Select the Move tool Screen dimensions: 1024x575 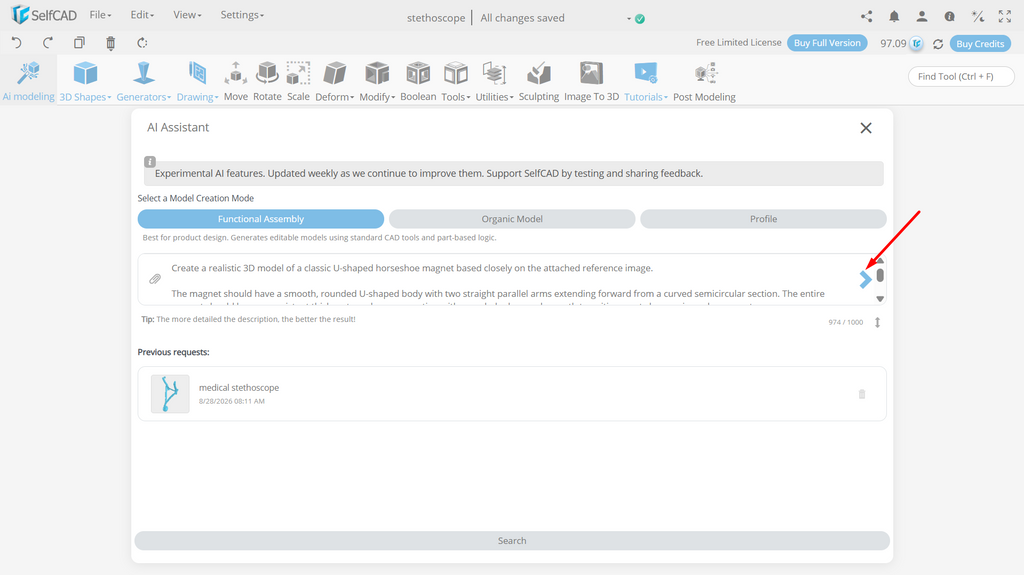[236, 81]
